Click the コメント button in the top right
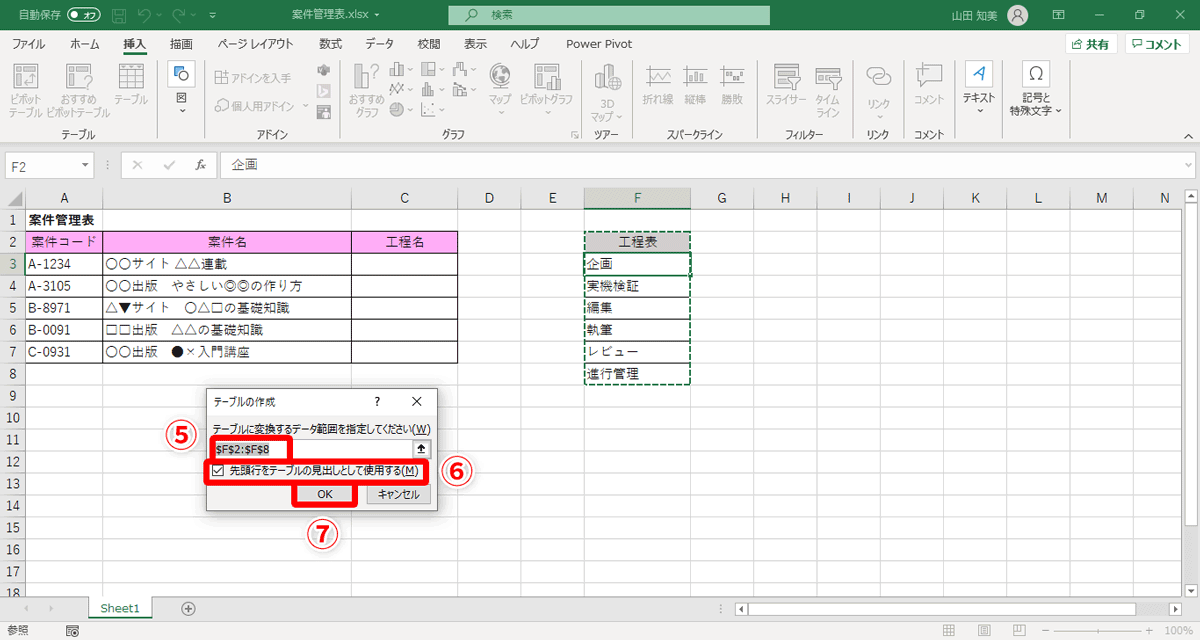This screenshot has width=1200, height=640. (1157, 44)
